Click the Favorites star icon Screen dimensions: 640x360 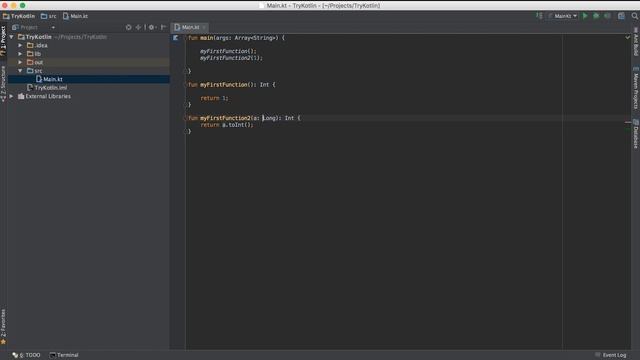click(x=3, y=342)
